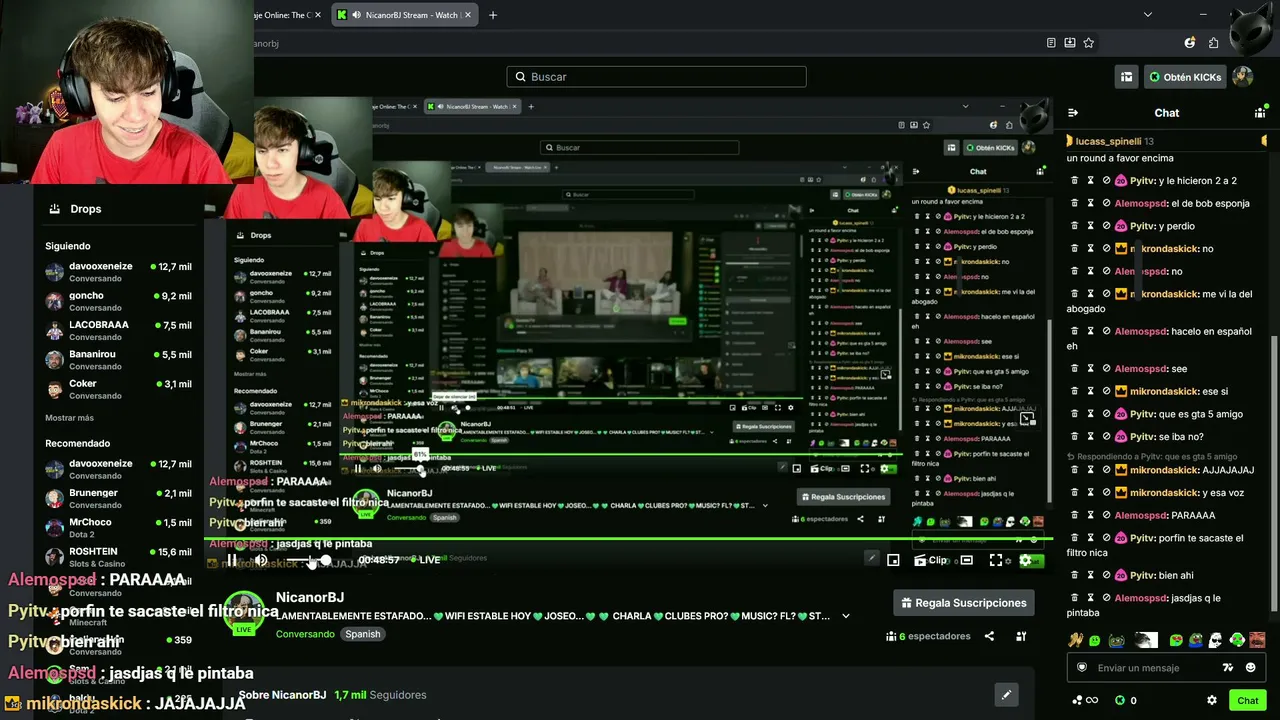Collapse the chat panel with the arrow icon

point(1073,113)
